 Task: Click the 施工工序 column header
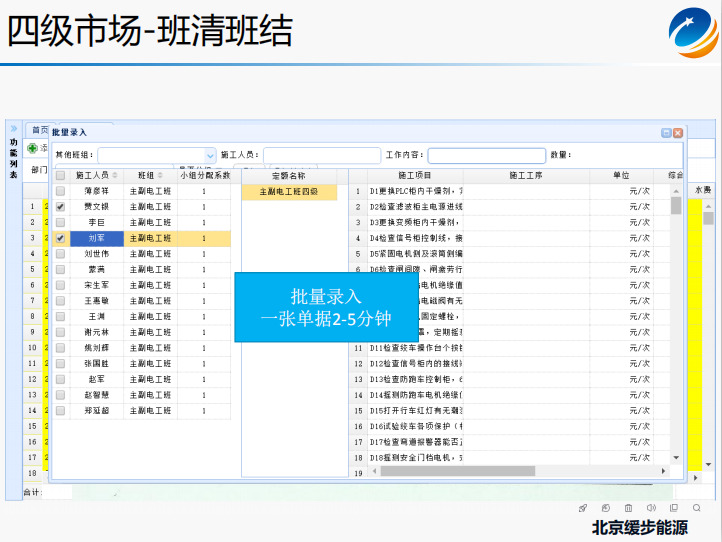[526, 175]
